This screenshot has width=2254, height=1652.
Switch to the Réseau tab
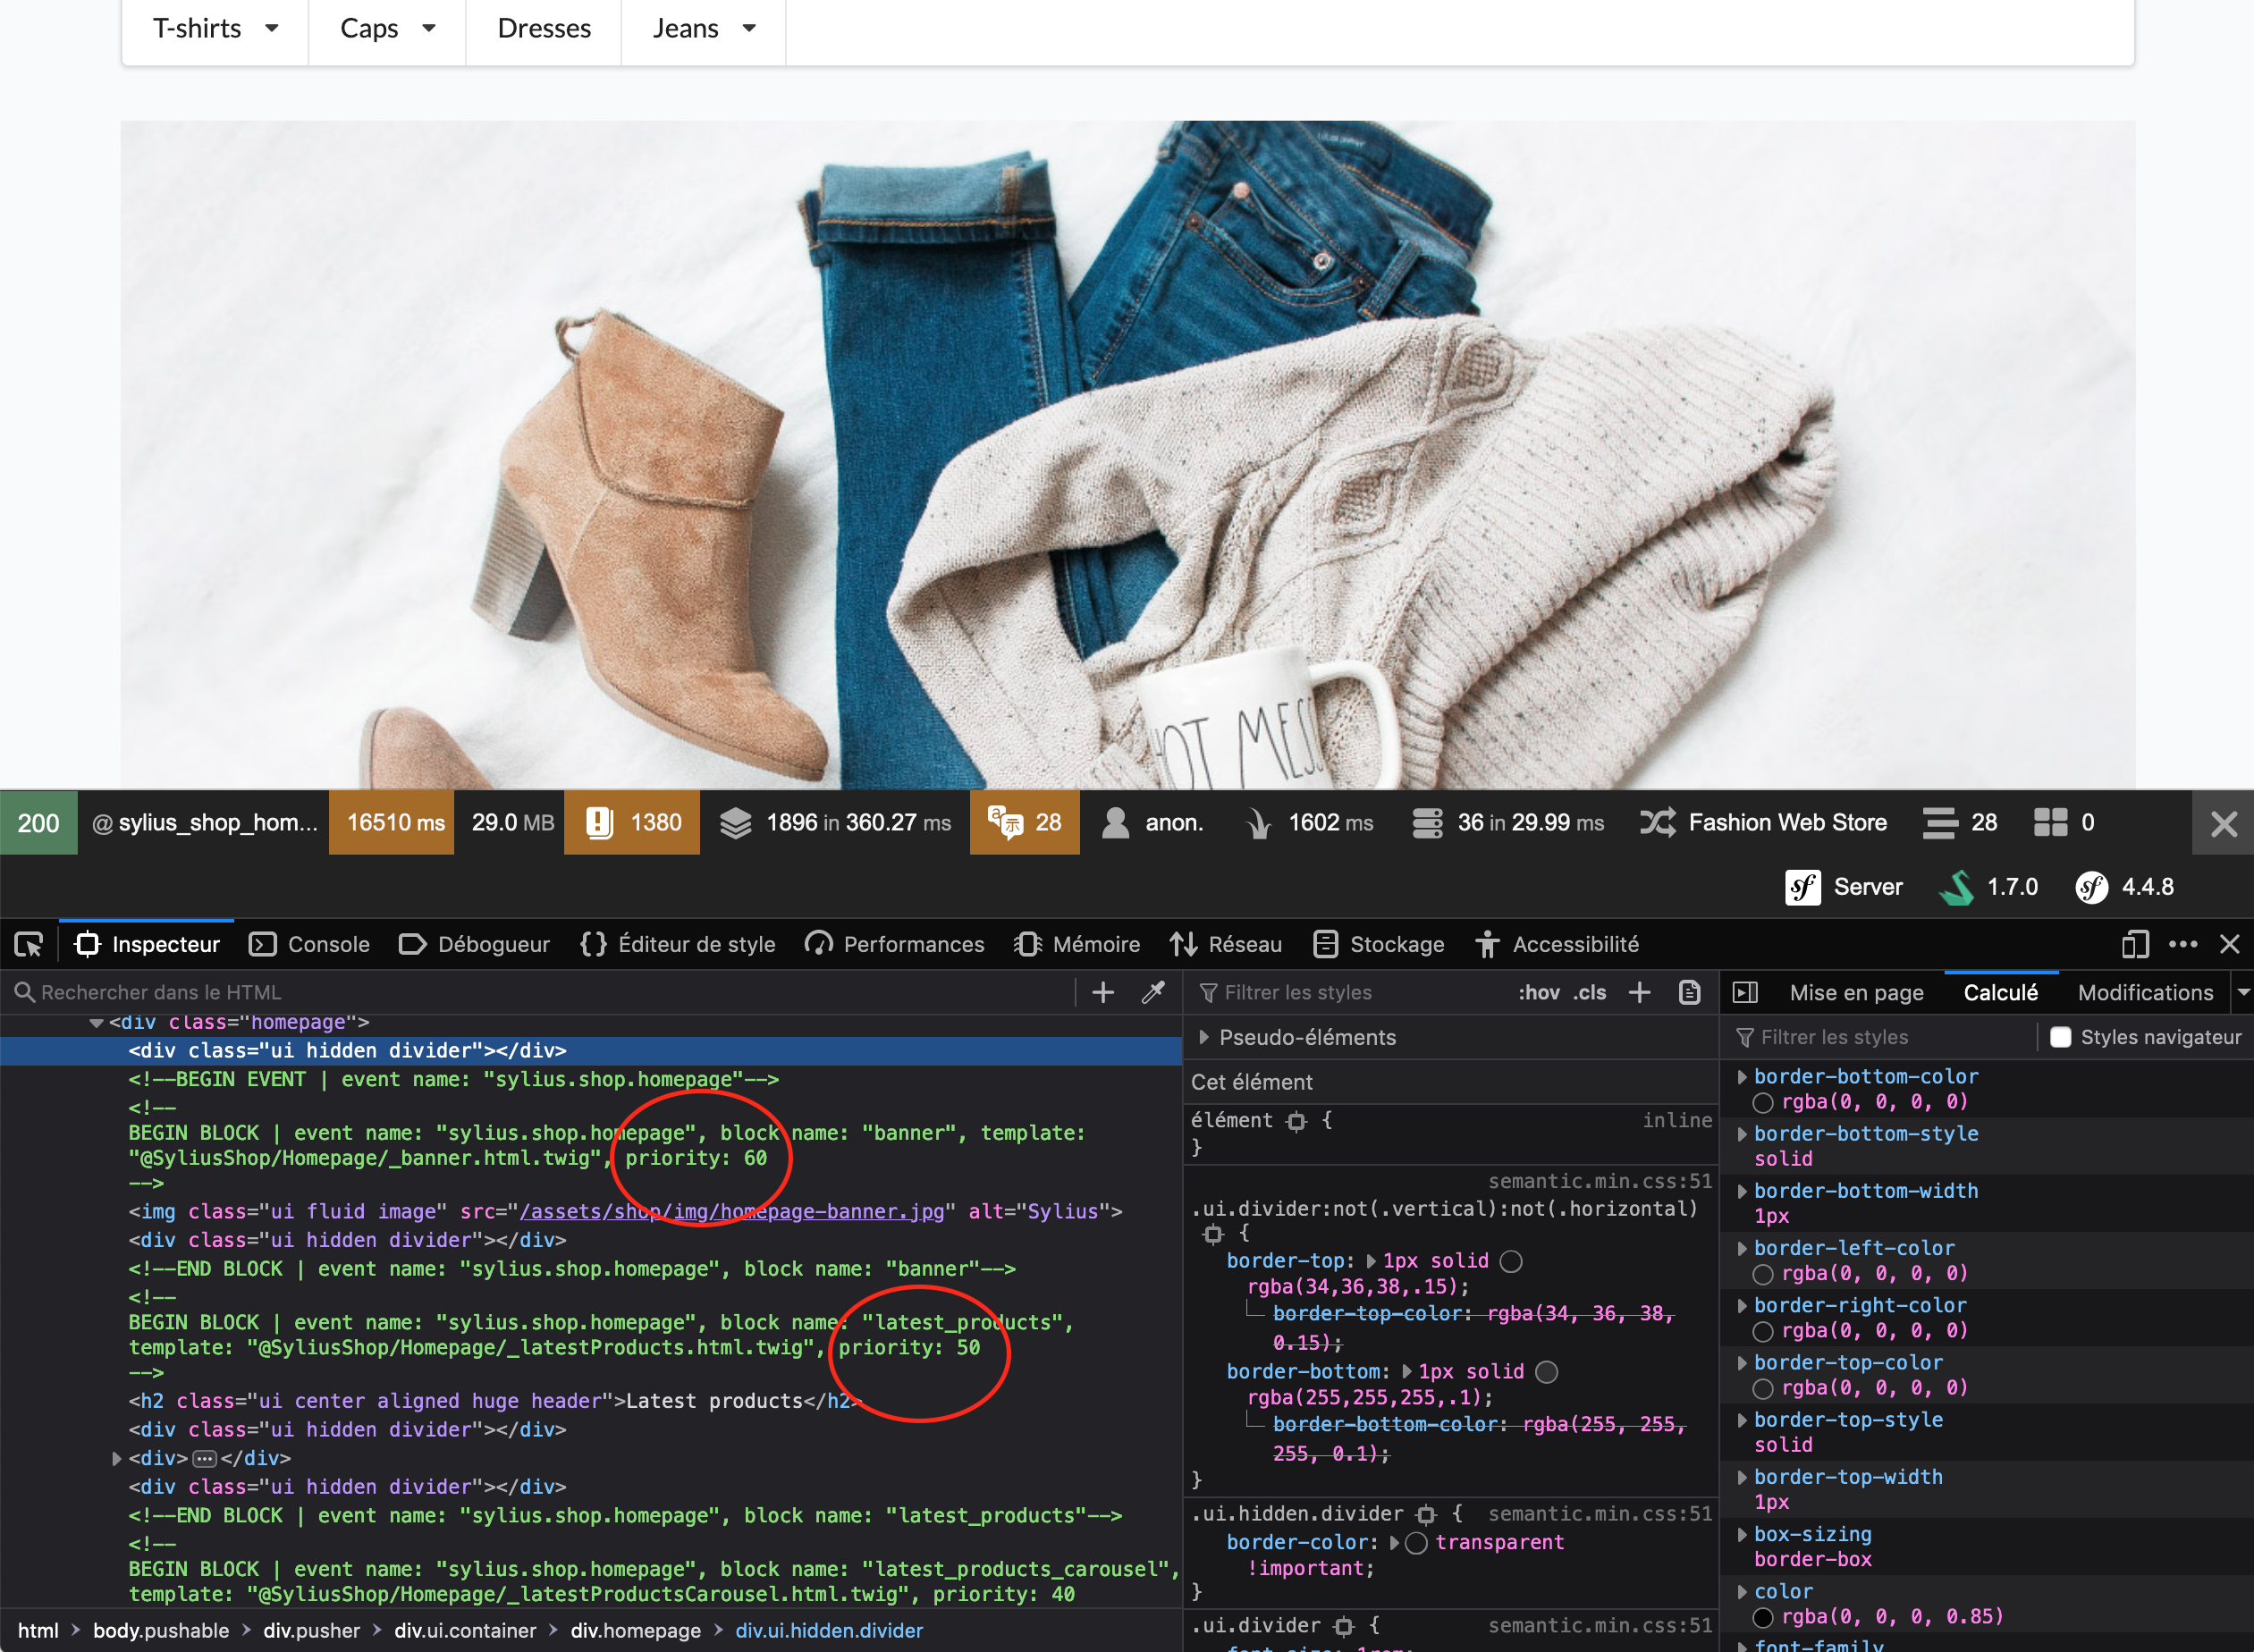click(x=1226, y=944)
